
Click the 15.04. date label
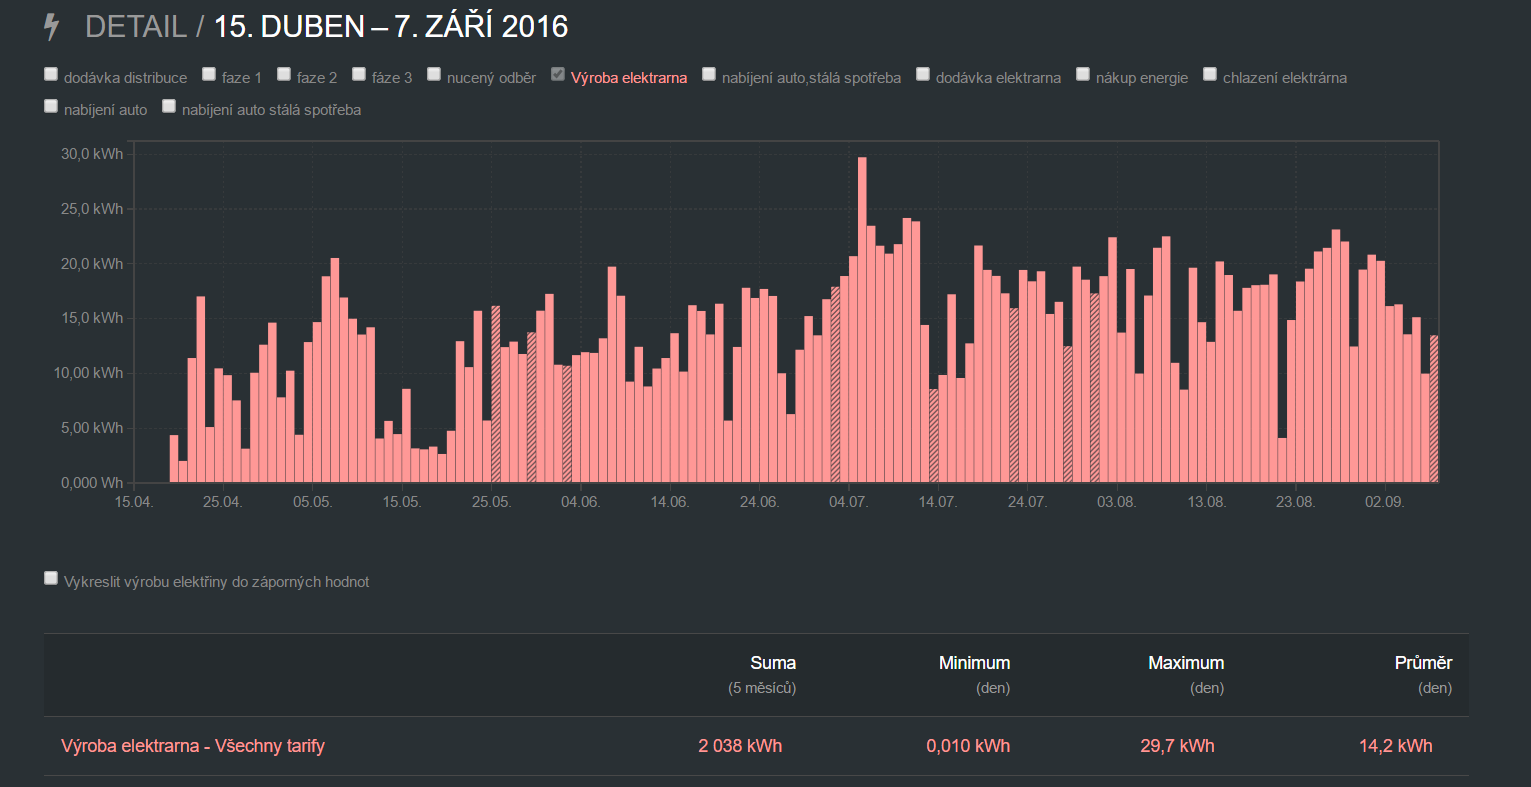point(134,502)
